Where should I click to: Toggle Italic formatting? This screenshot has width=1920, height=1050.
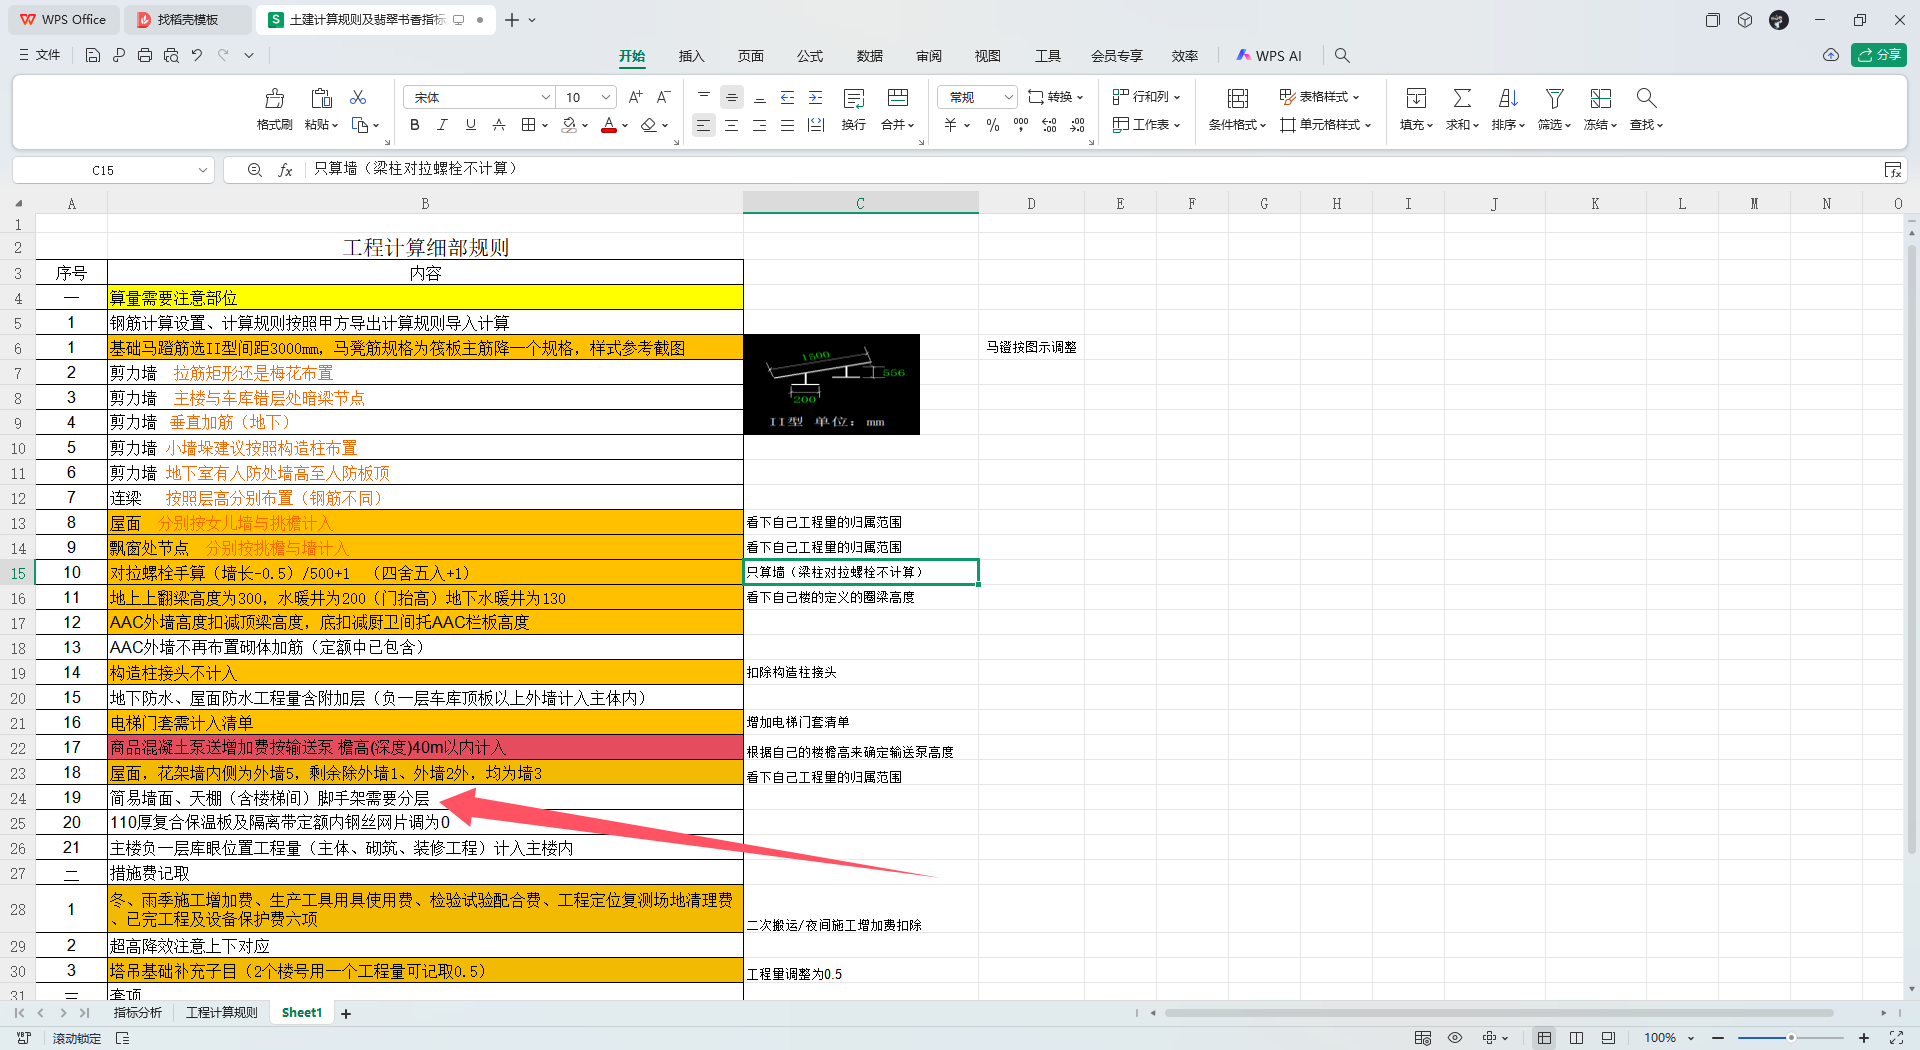[x=443, y=125]
